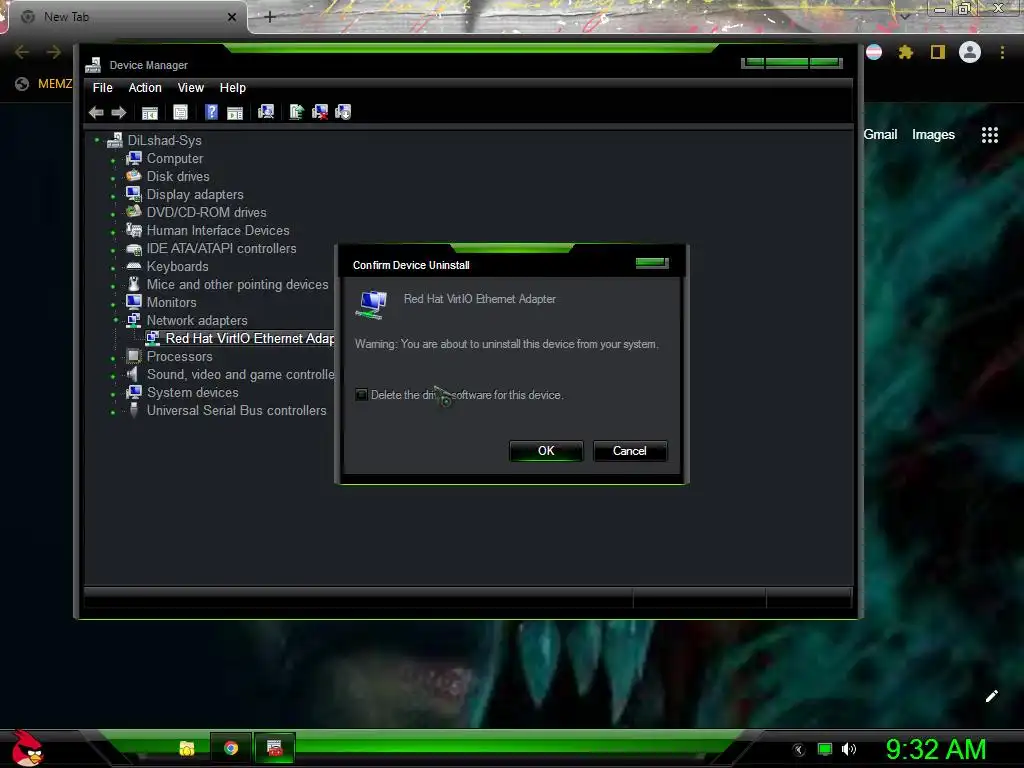This screenshot has height=768, width=1024.
Task: Click the Chrome three-dot menu
Action: point(1002,52)
